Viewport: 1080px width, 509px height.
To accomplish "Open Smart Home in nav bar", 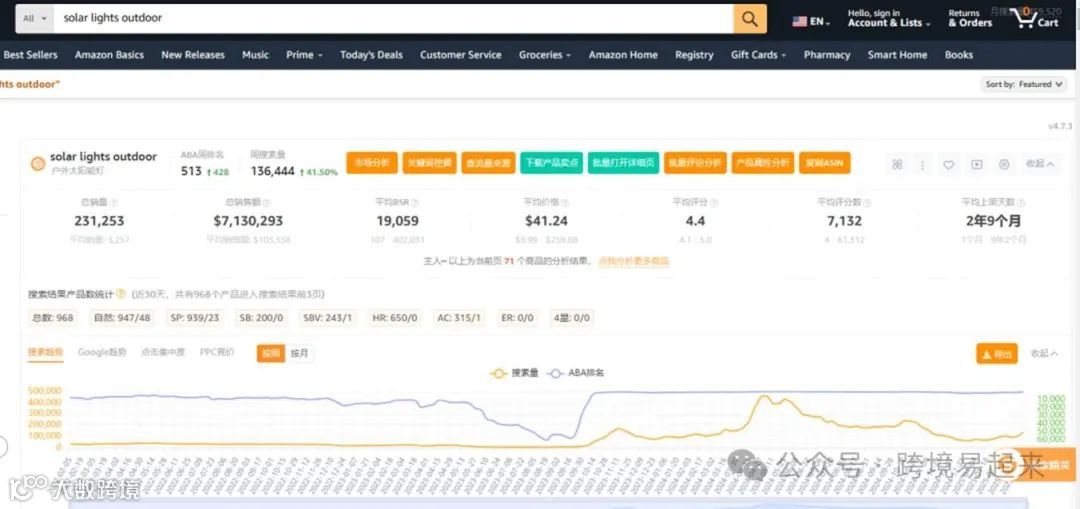I will (897, 55).
